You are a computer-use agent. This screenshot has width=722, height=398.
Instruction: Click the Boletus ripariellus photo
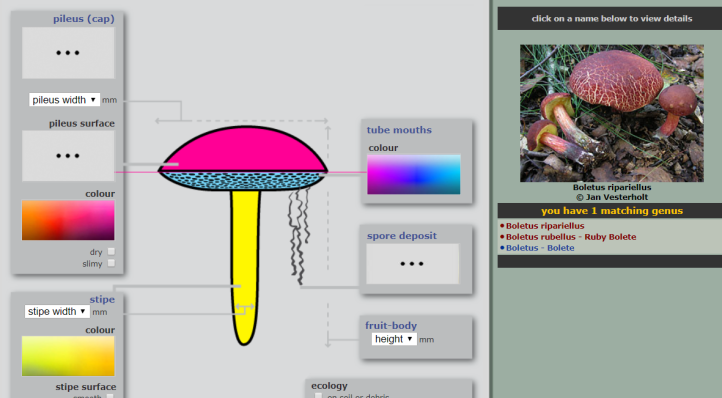(611, 113)
